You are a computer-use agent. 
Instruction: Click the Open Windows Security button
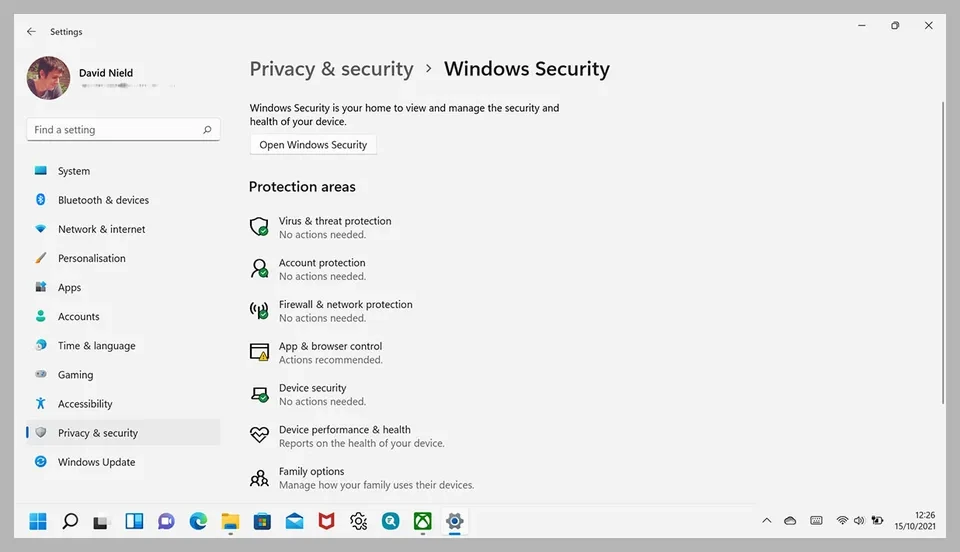click(313, 145)
